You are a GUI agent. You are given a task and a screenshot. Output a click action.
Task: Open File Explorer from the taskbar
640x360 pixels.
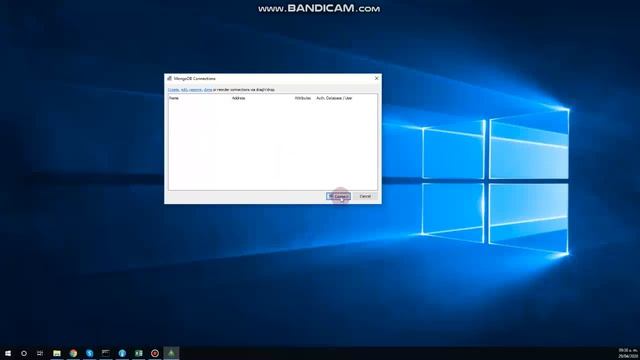pos(57,353)
